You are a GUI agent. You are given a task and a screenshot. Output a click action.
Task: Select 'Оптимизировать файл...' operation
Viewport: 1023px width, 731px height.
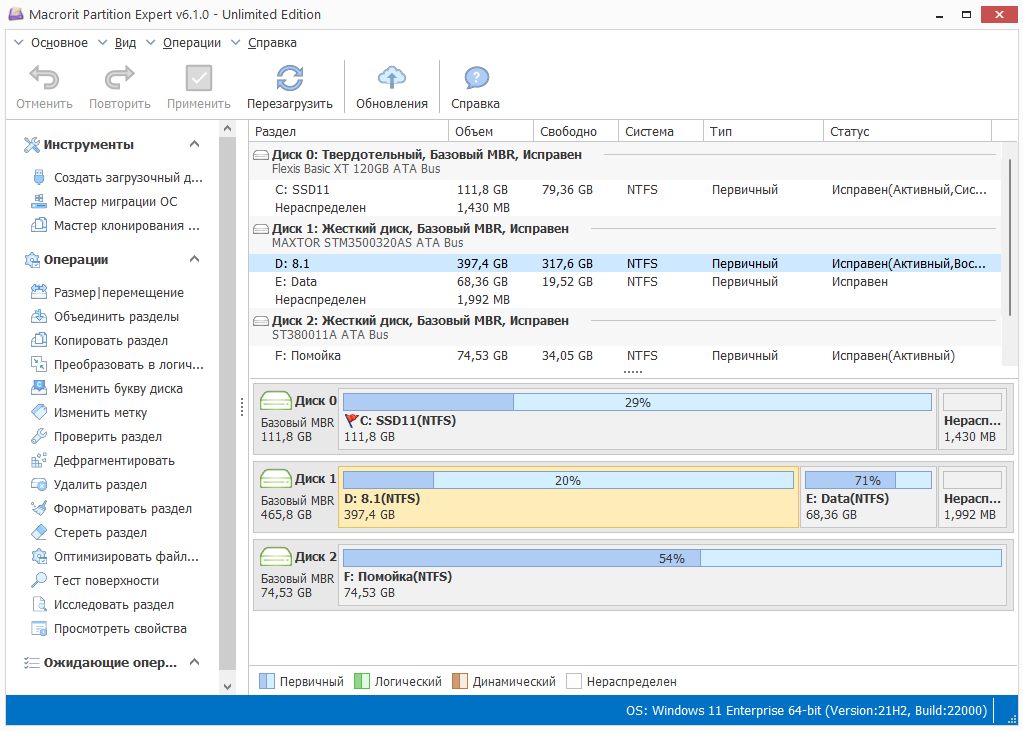(x=115, y=557)
